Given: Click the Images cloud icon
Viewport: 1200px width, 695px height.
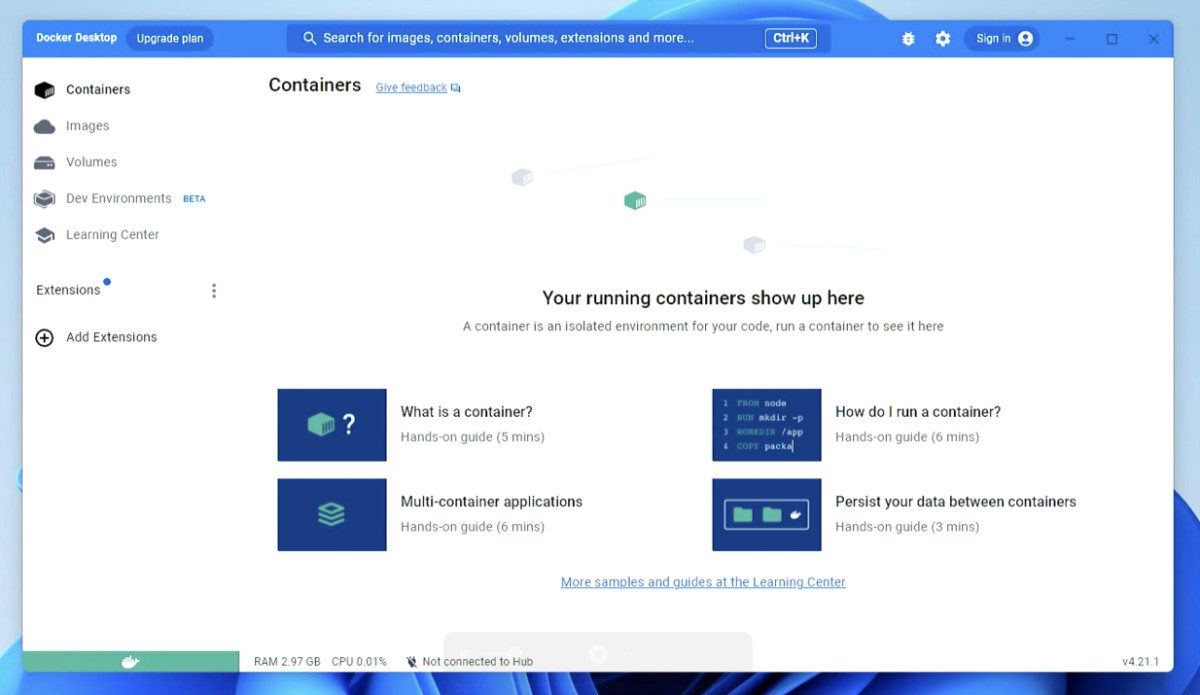Looking at the screenshot, I should click(x=44, y=126).
